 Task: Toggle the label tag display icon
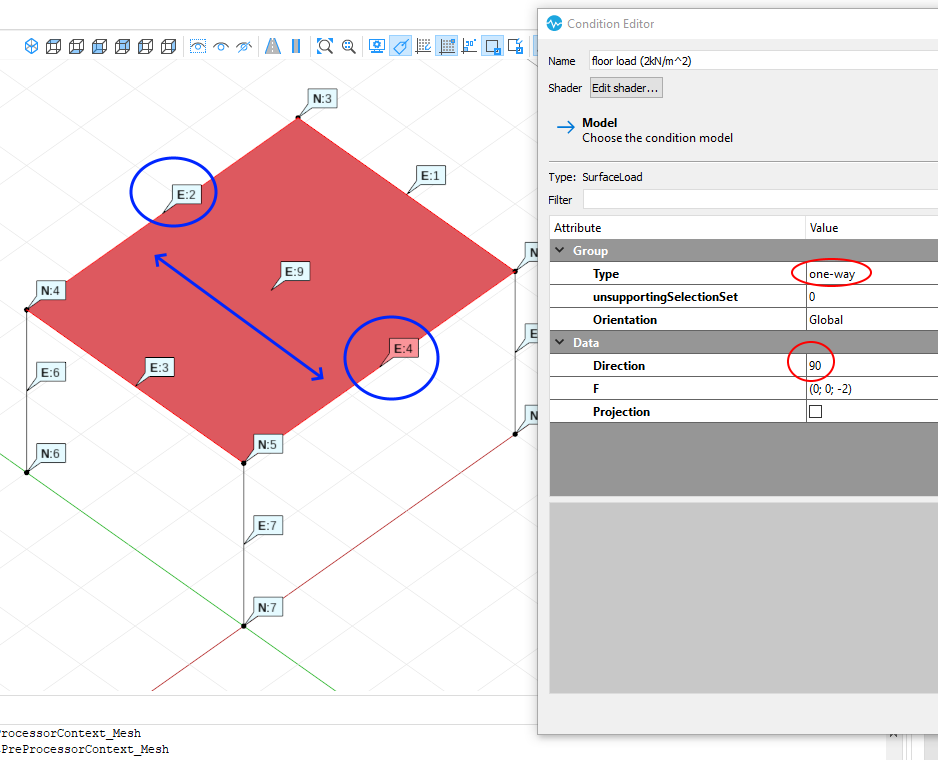pos(400,46)
